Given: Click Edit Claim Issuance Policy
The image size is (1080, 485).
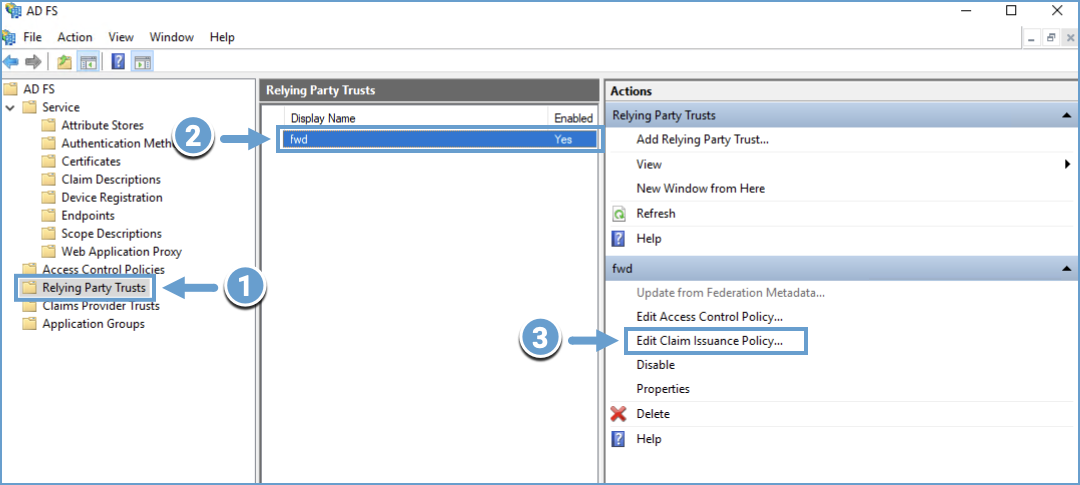Looking at the screenshot, I should coord(709,341).
